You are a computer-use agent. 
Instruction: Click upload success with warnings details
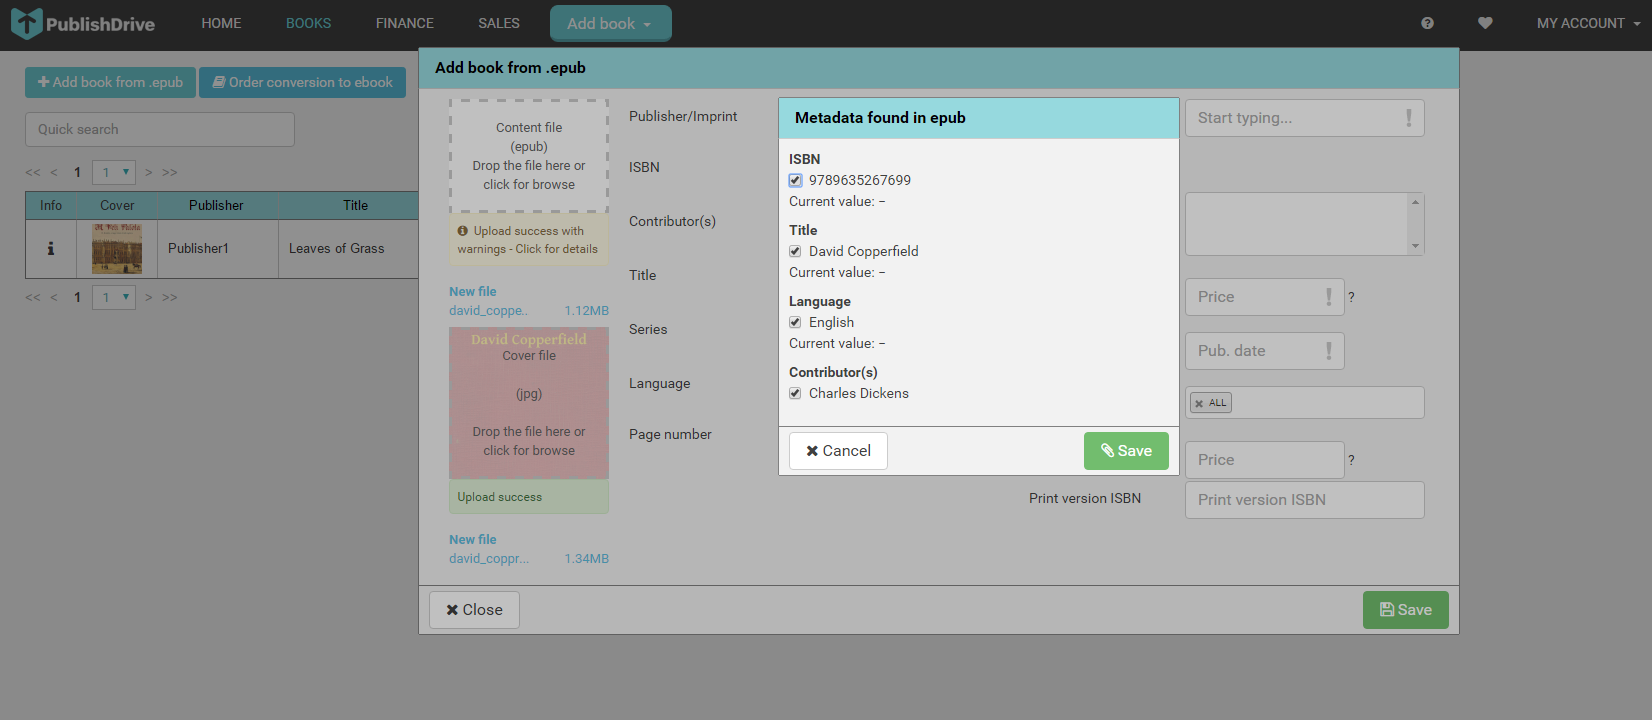[529, 240]
